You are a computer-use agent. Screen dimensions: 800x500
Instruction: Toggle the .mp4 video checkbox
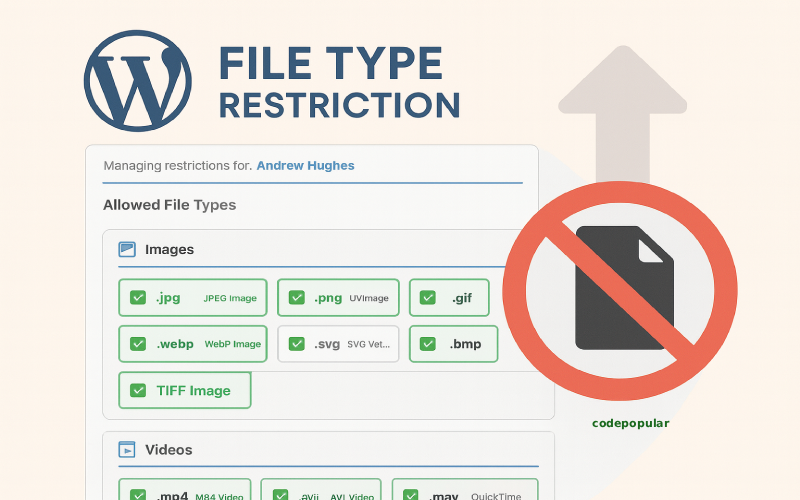(x=138, y=495)
